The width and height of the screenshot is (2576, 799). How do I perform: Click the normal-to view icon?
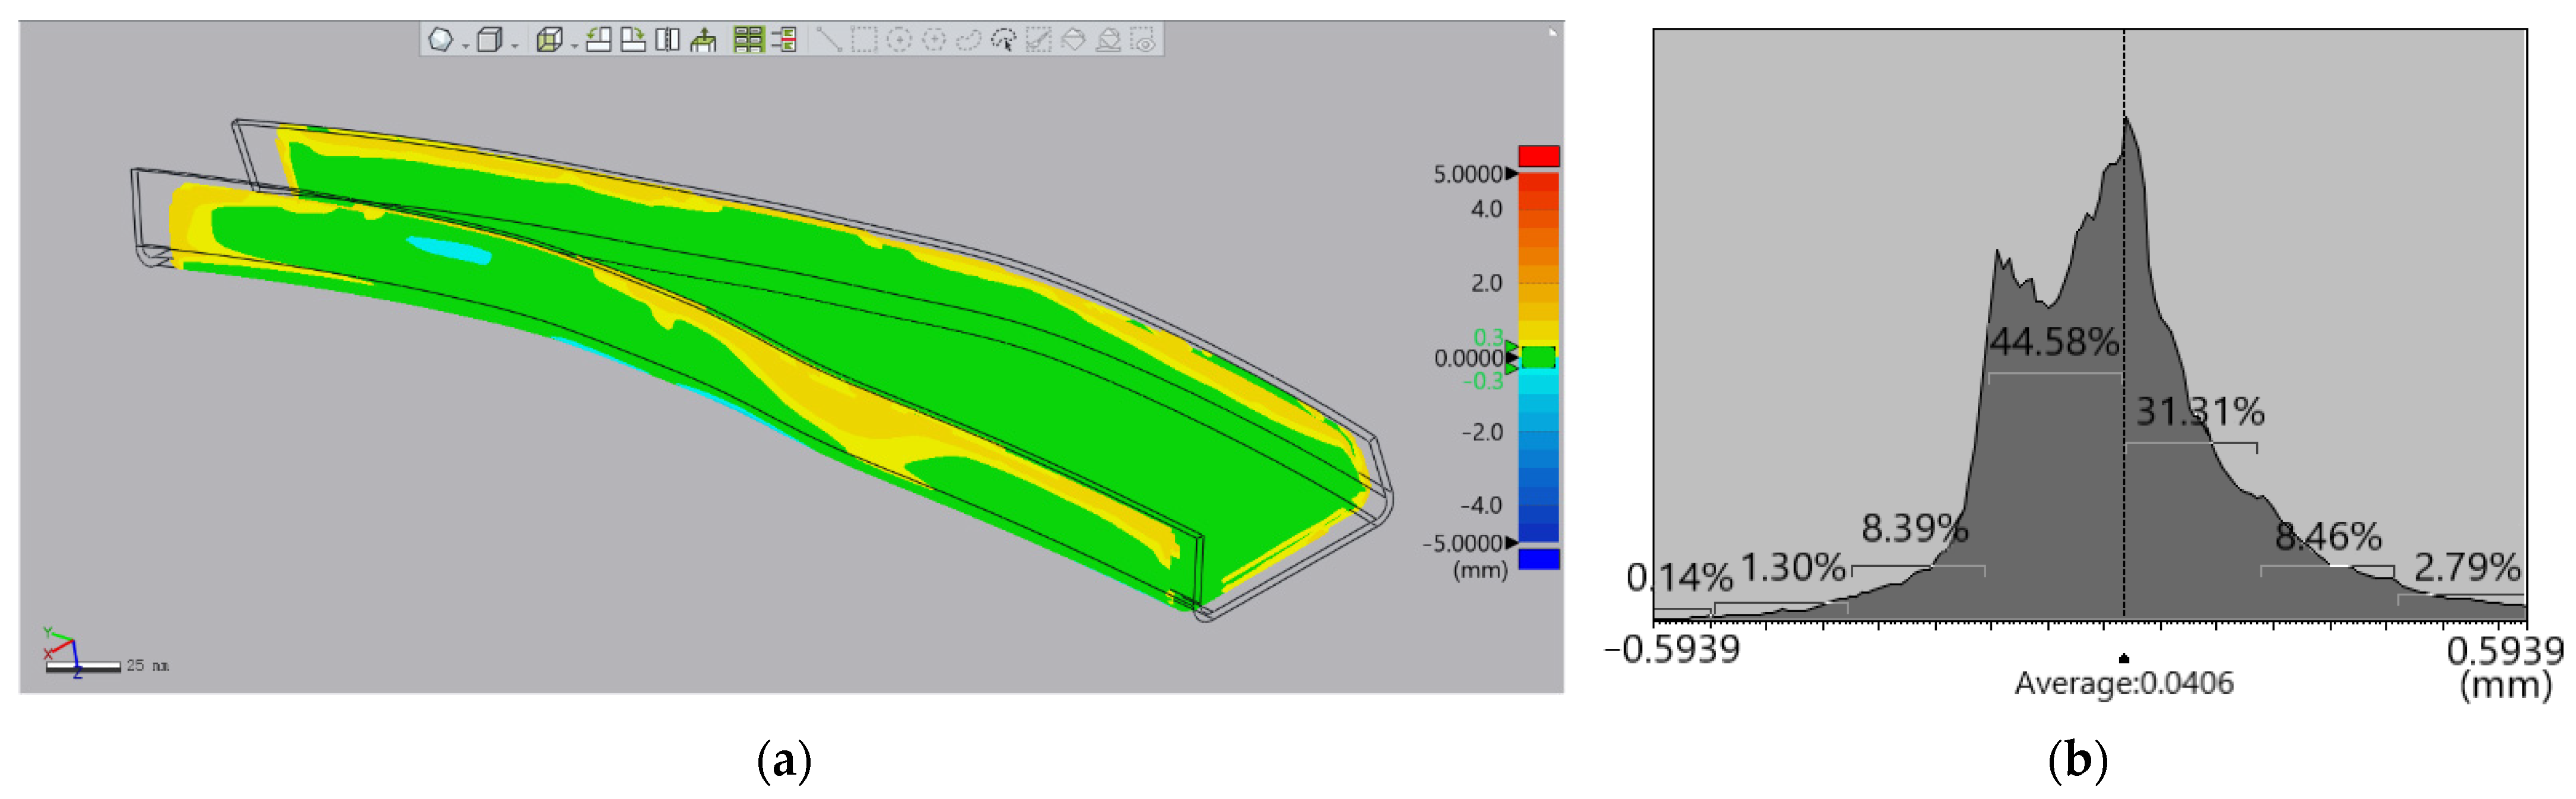click(x=704, y=40)
